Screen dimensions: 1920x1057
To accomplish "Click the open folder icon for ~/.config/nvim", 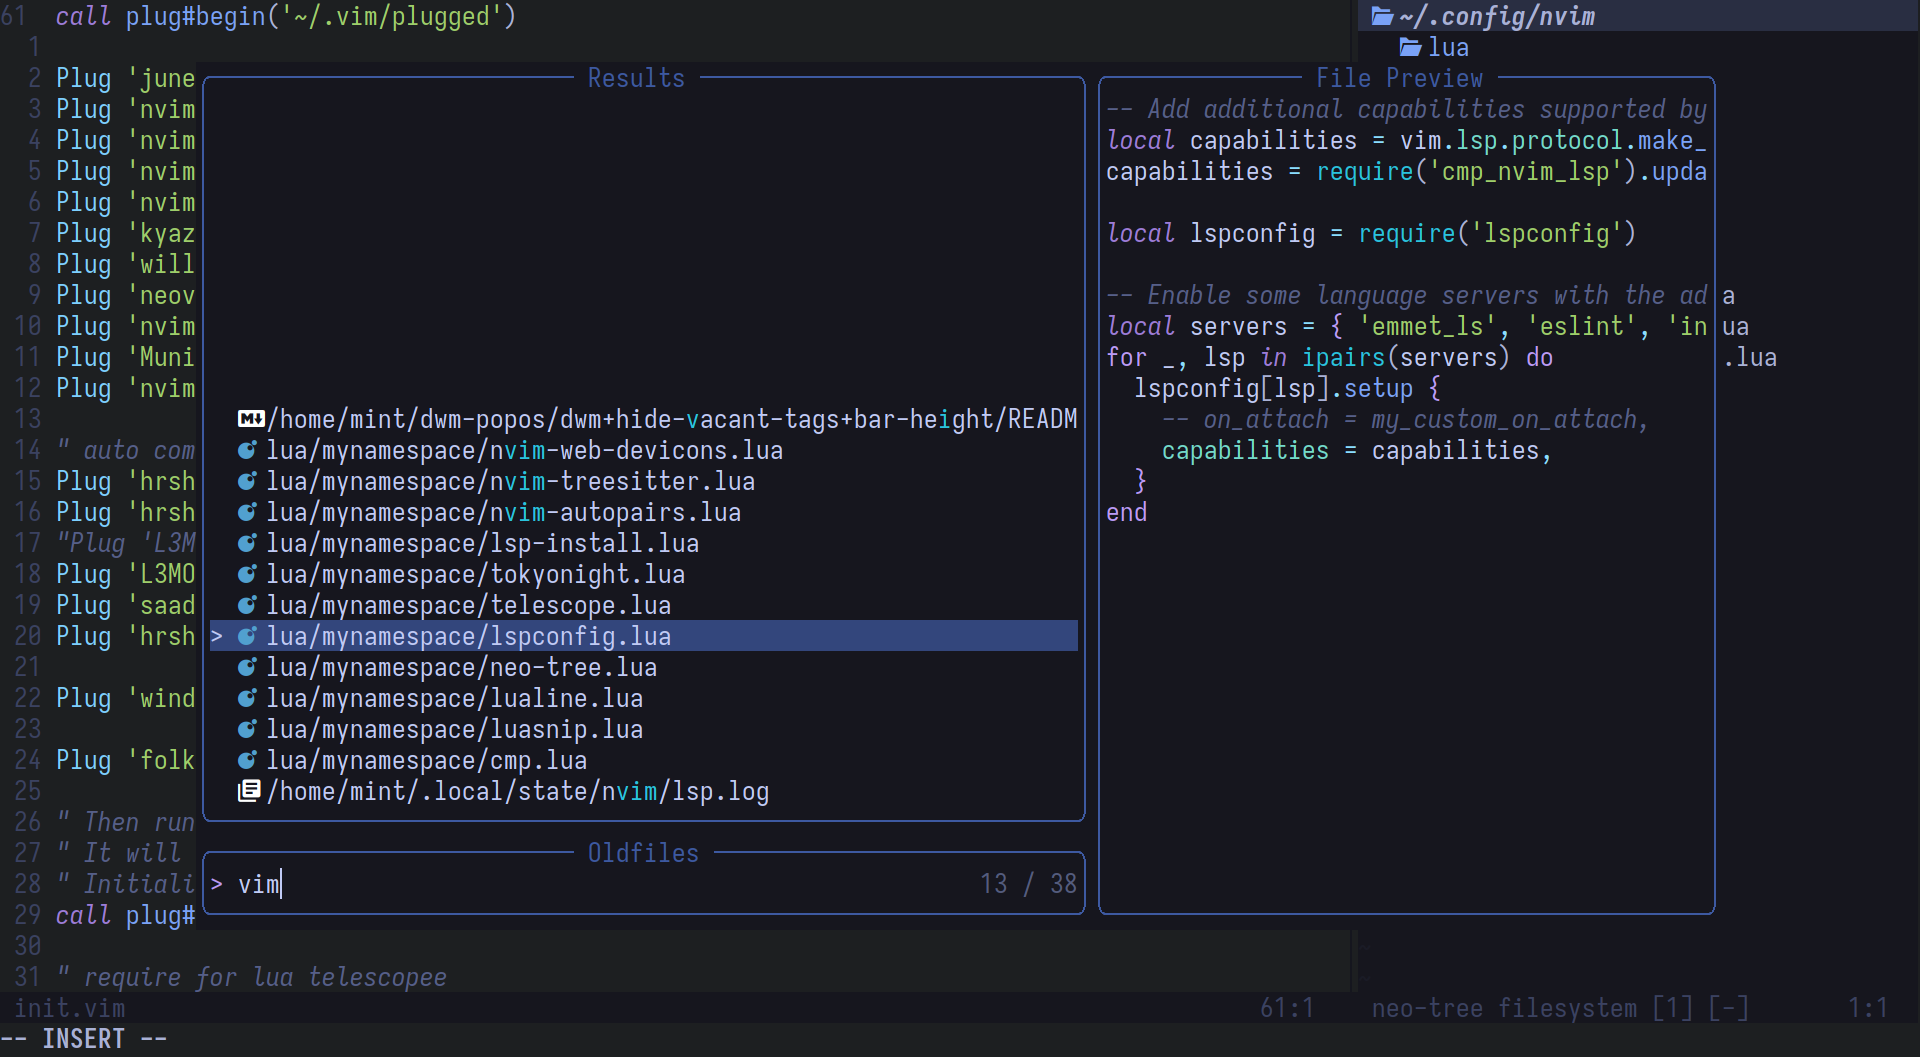I will point(1383,16).
